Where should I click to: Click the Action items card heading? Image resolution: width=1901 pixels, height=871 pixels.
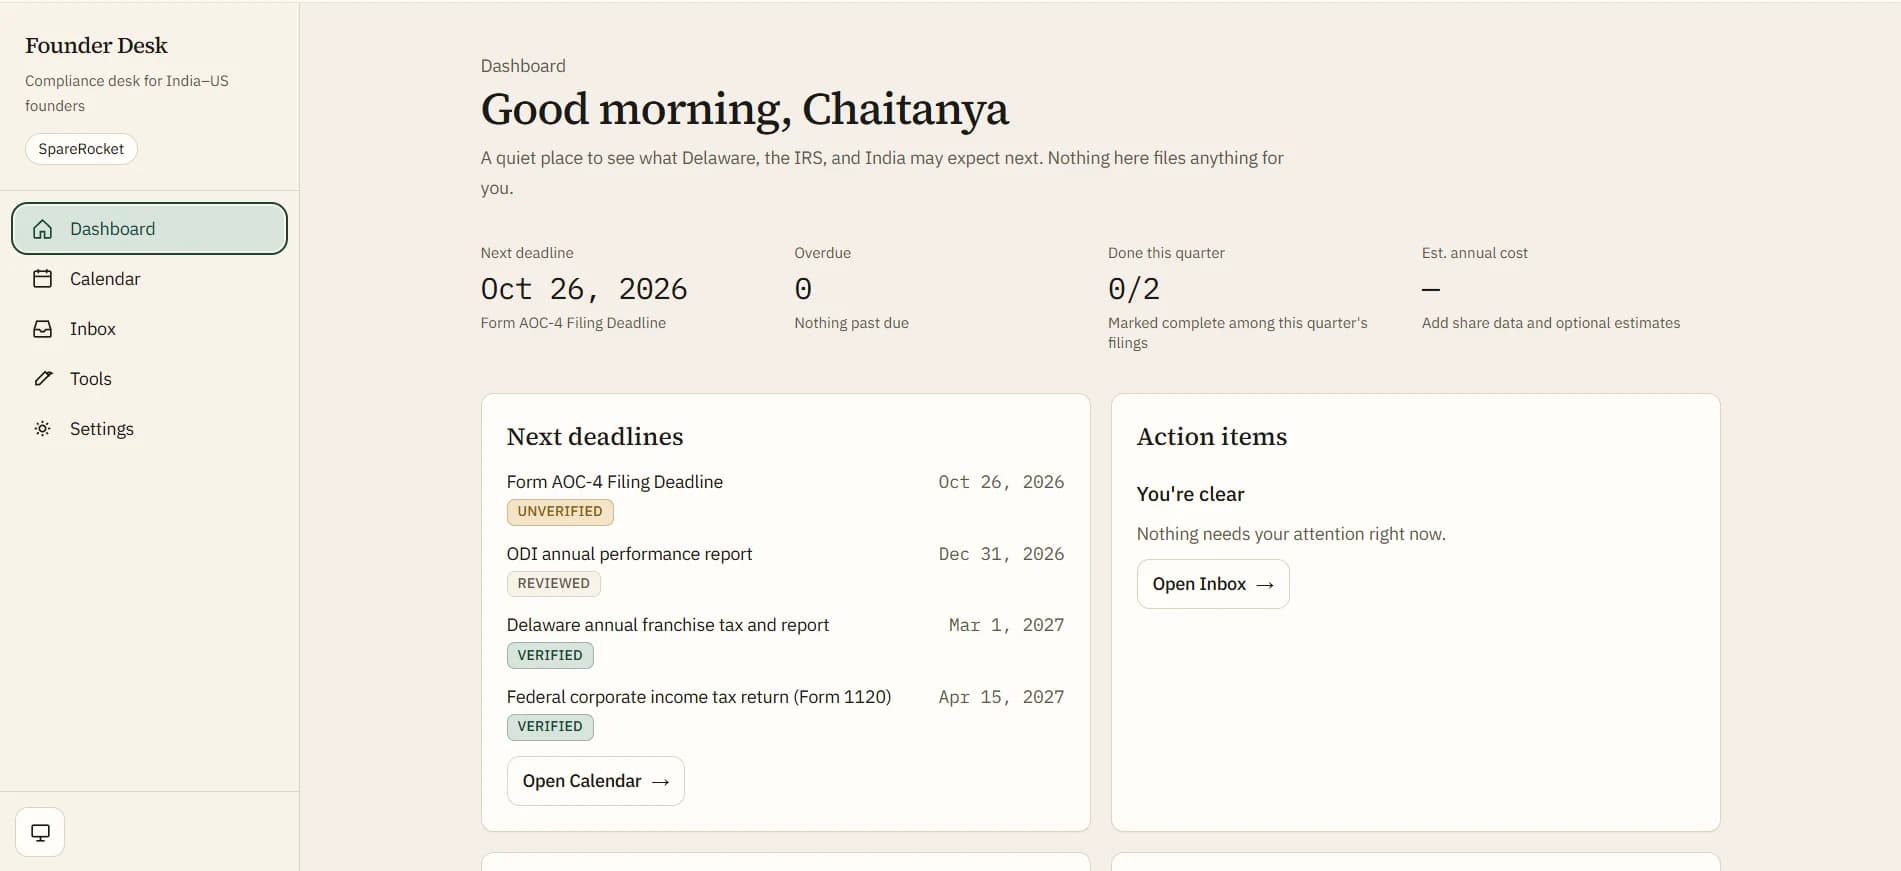click(x=1212, y=437)
